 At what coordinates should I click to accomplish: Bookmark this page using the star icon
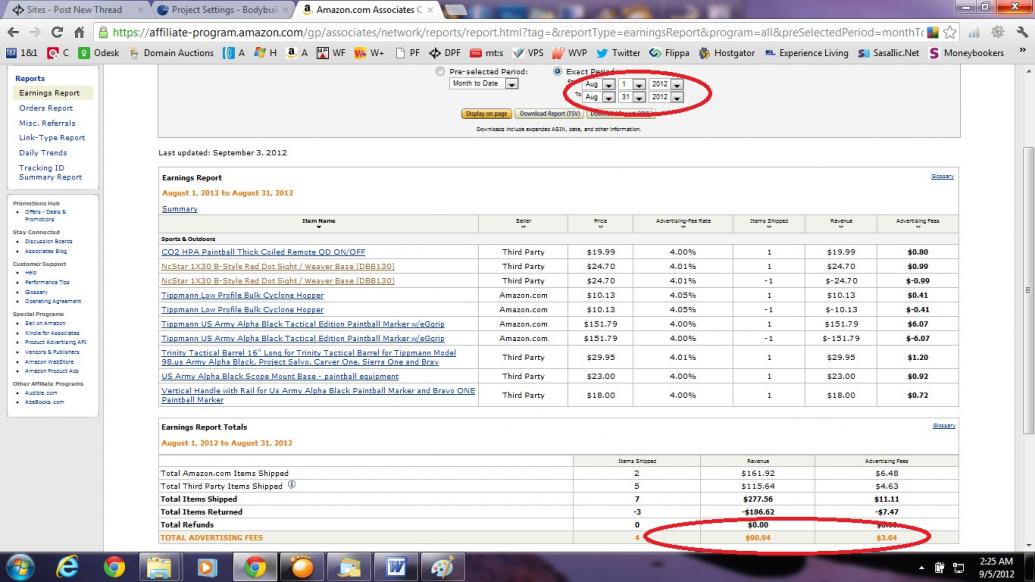tap(950, 32)
